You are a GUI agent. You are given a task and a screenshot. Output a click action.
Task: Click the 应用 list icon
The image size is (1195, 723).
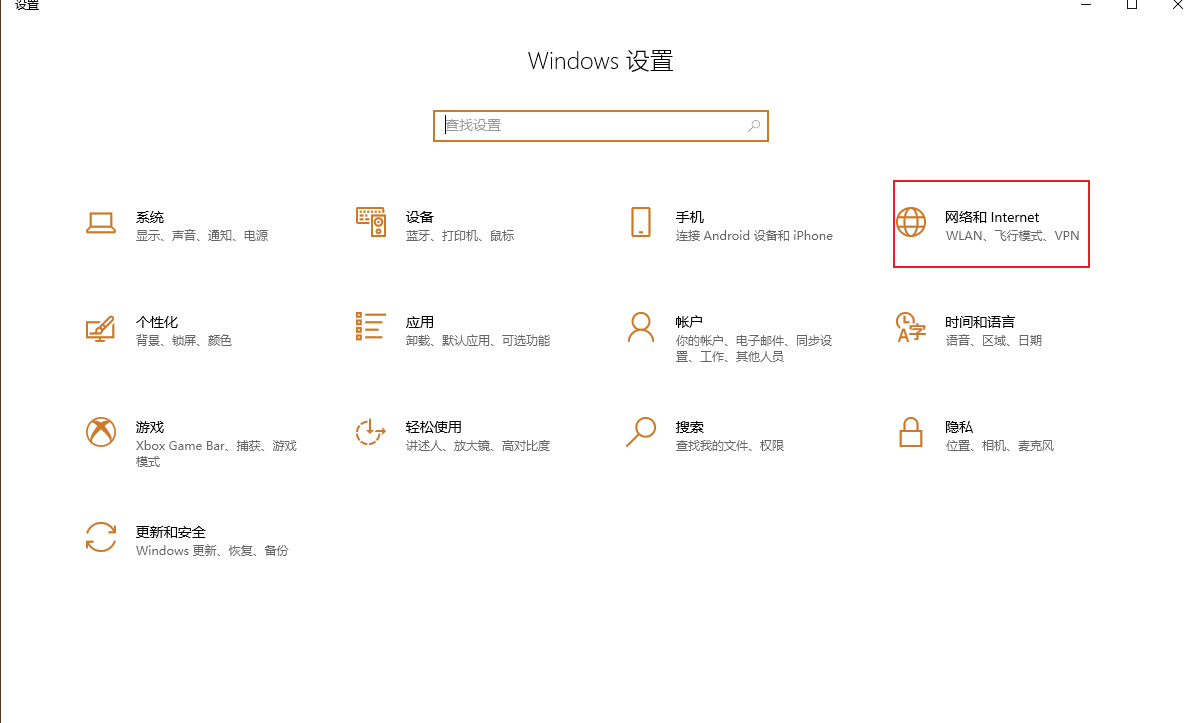(x=371, y=326)
